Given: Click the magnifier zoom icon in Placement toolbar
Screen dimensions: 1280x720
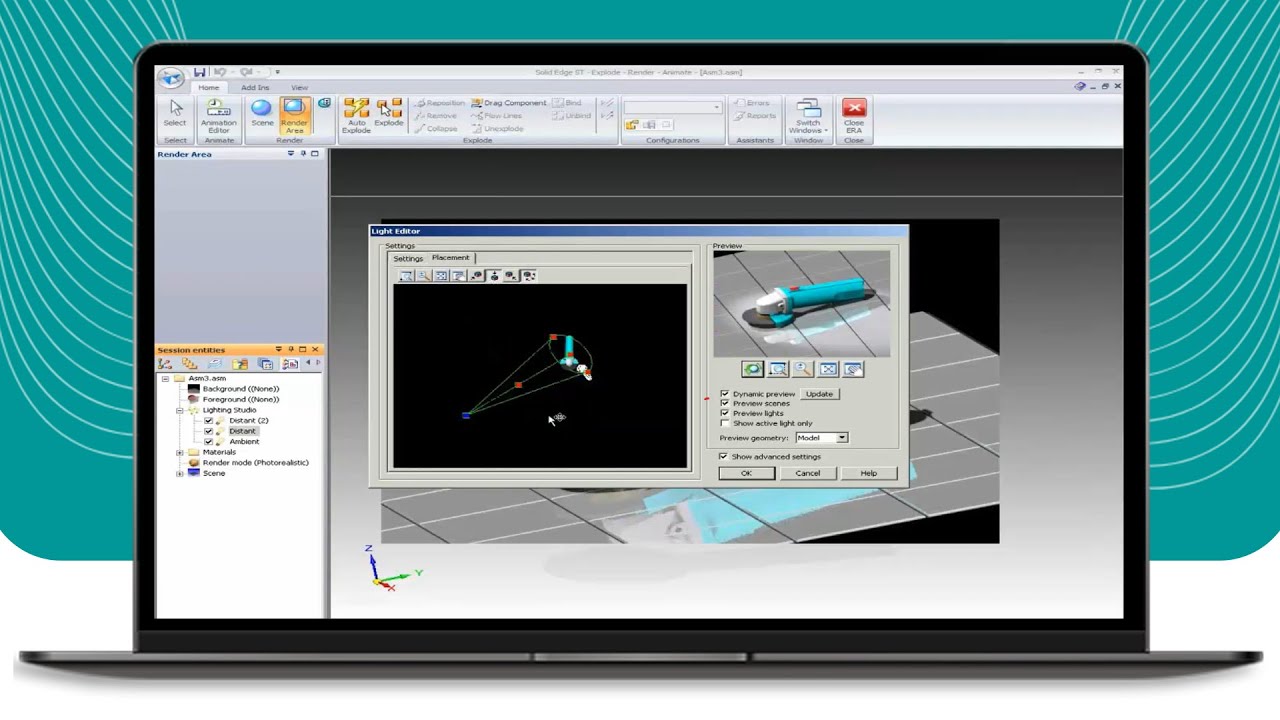Looking at the screenshot, I should pos(424,276).
